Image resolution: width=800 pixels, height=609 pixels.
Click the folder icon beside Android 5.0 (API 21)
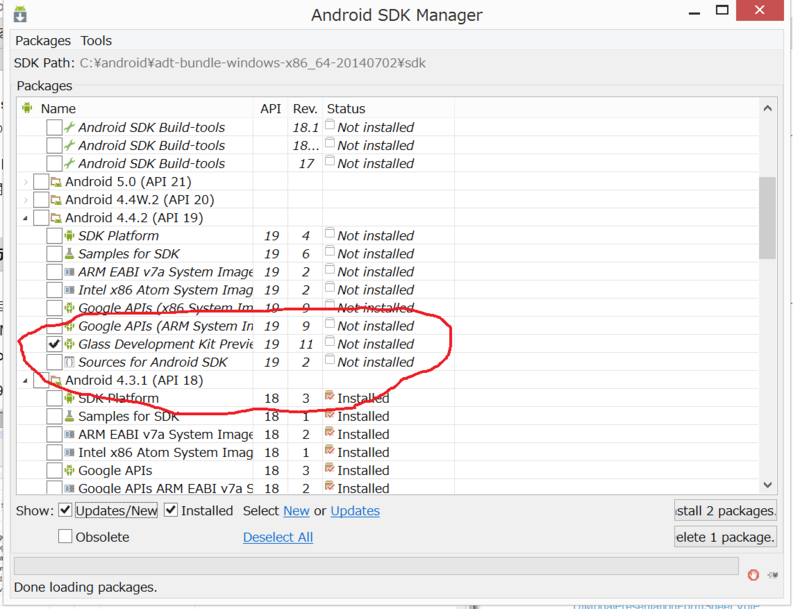click(x=56, y=182)
